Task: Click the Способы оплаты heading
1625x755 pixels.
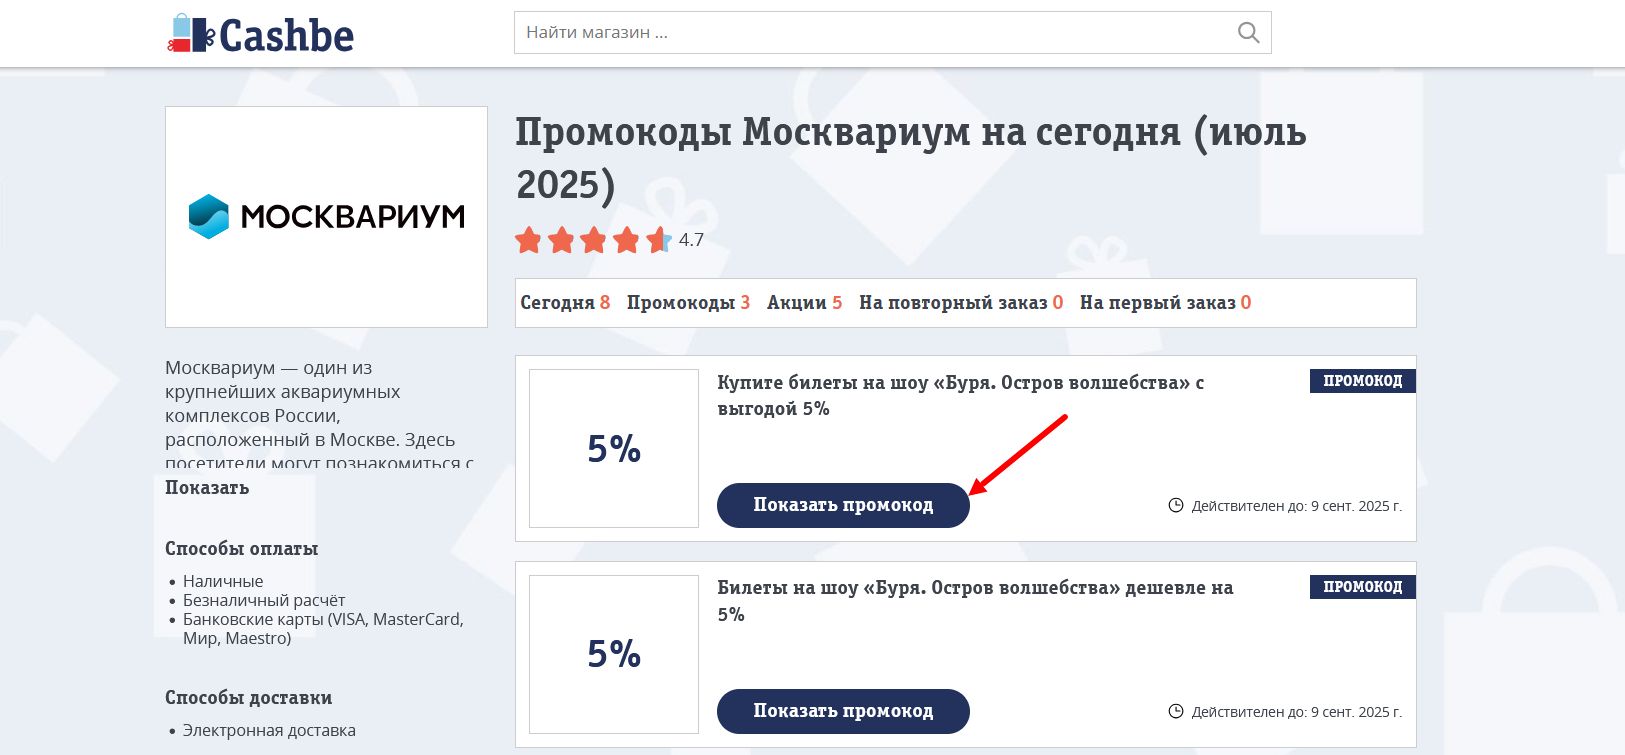Action: pos(242,549)
